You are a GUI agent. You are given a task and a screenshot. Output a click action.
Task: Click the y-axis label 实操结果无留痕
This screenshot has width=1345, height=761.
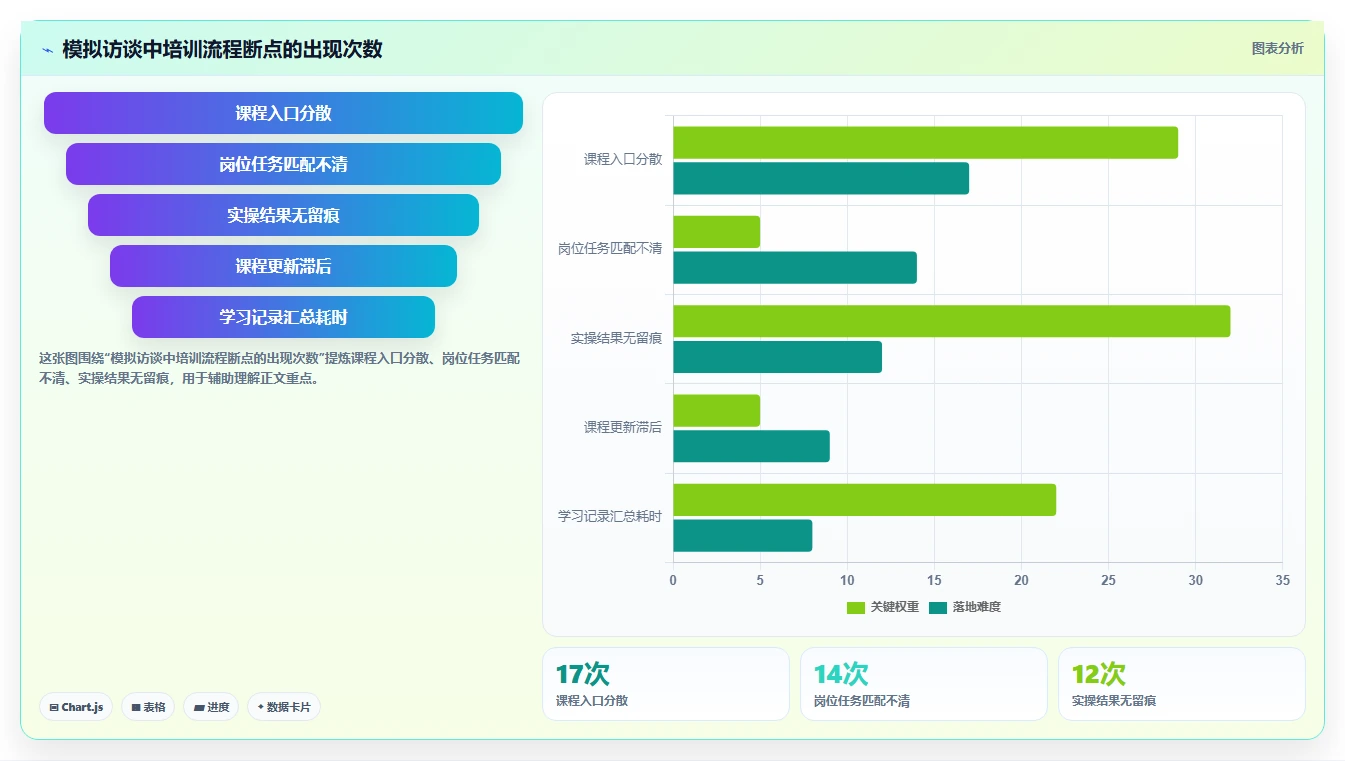point(616,338)
